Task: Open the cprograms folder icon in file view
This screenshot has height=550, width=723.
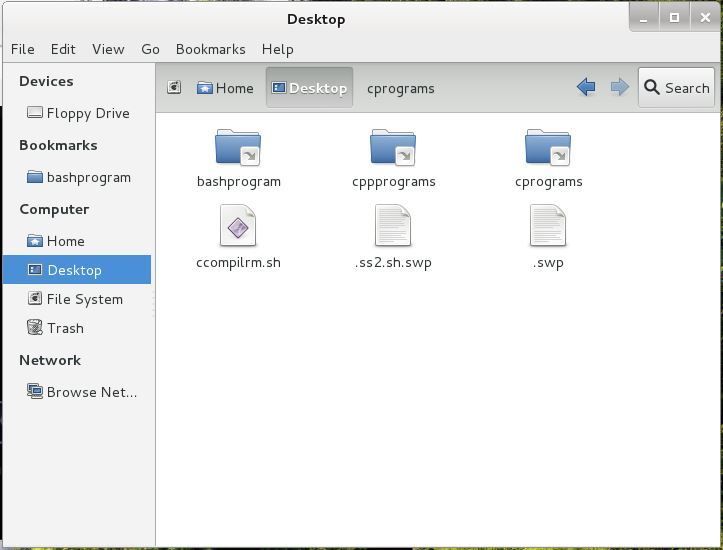Action: pyautogui.click(x=548, y=148)
